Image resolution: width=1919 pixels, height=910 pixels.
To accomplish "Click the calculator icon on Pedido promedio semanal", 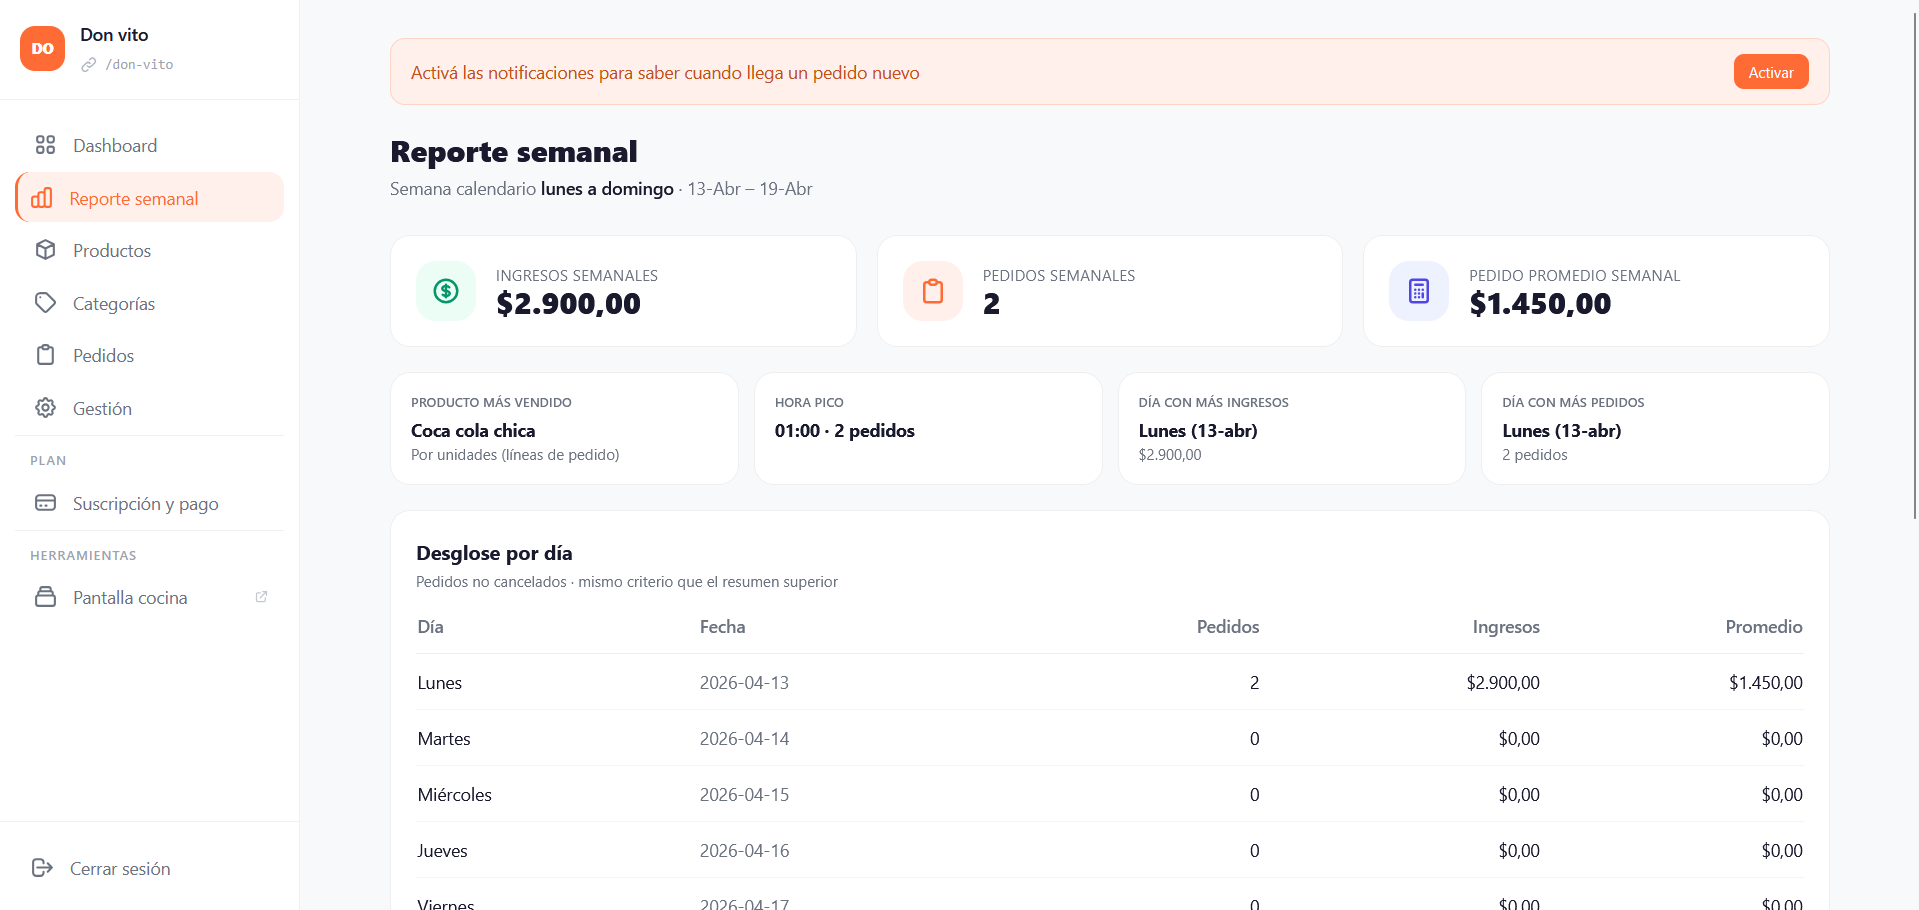I will pyautogui.click(x=1418, y=291).
